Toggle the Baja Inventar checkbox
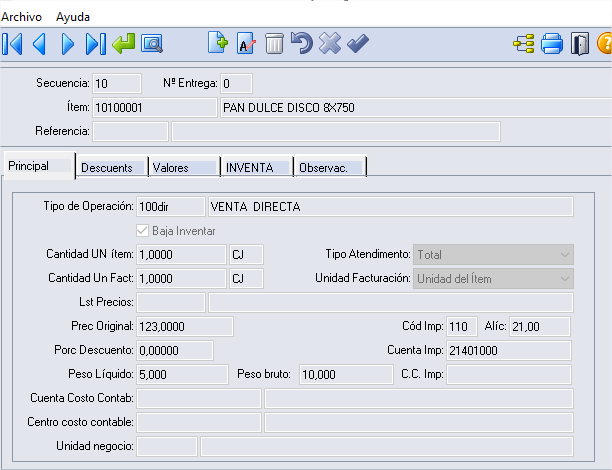612x470 pixels. pyautogui.click(x=142, y=231)
